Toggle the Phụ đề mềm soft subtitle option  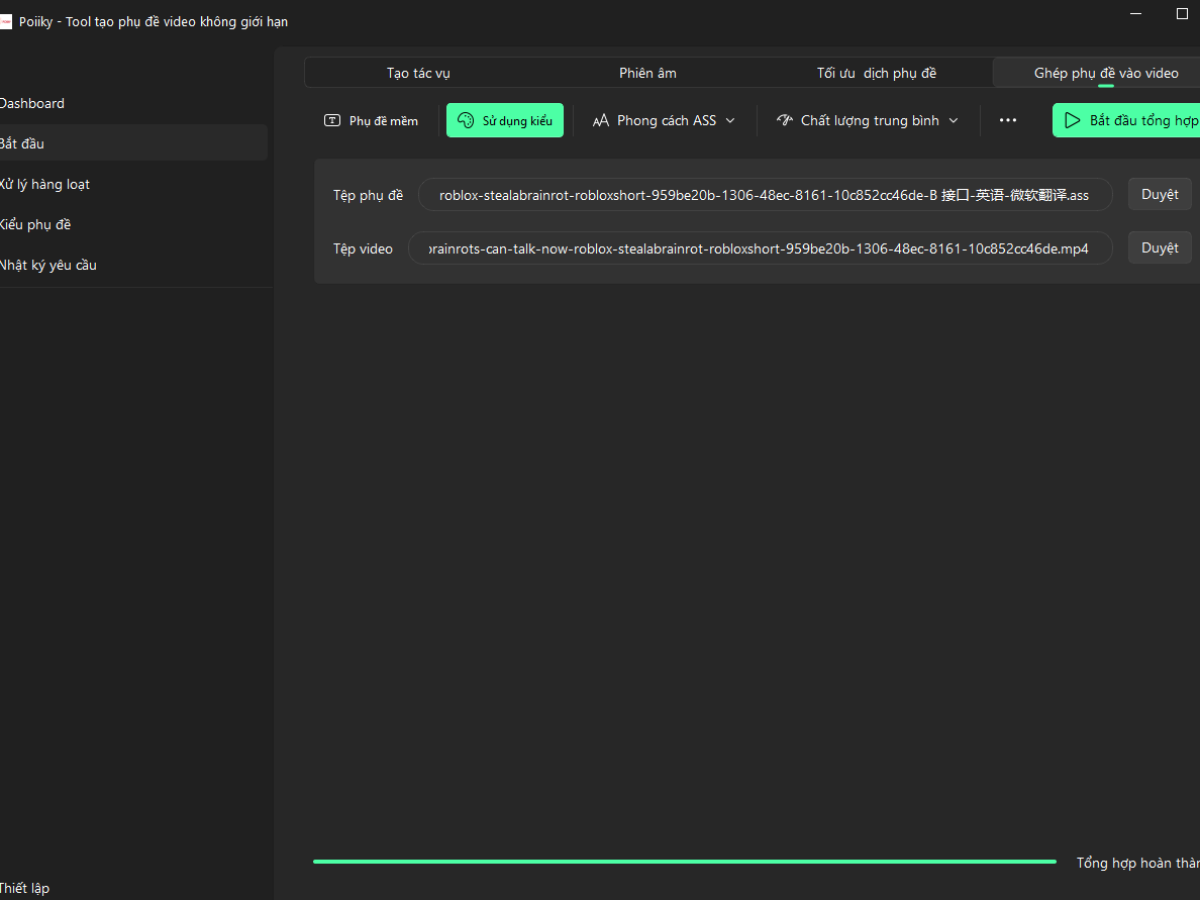click(x=371, y=121)
